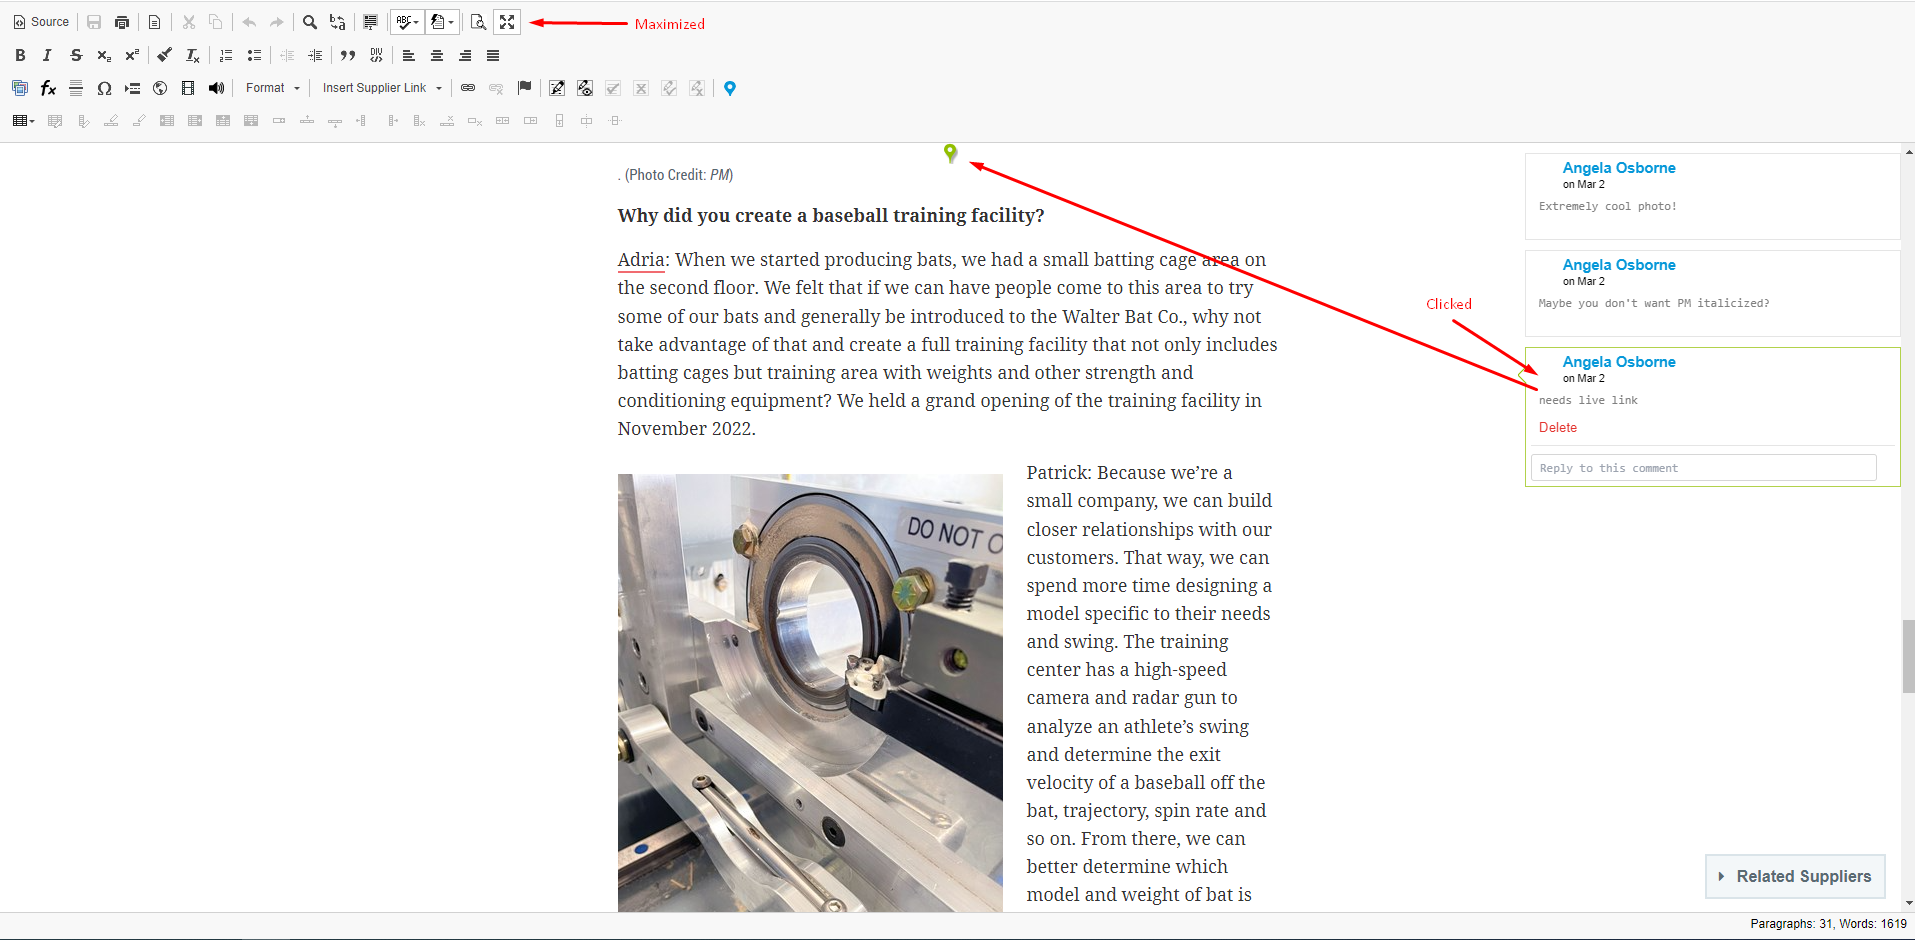Expand the Related Suppliers panel
The image size is (1915, 940).
tap(1795, 876)
